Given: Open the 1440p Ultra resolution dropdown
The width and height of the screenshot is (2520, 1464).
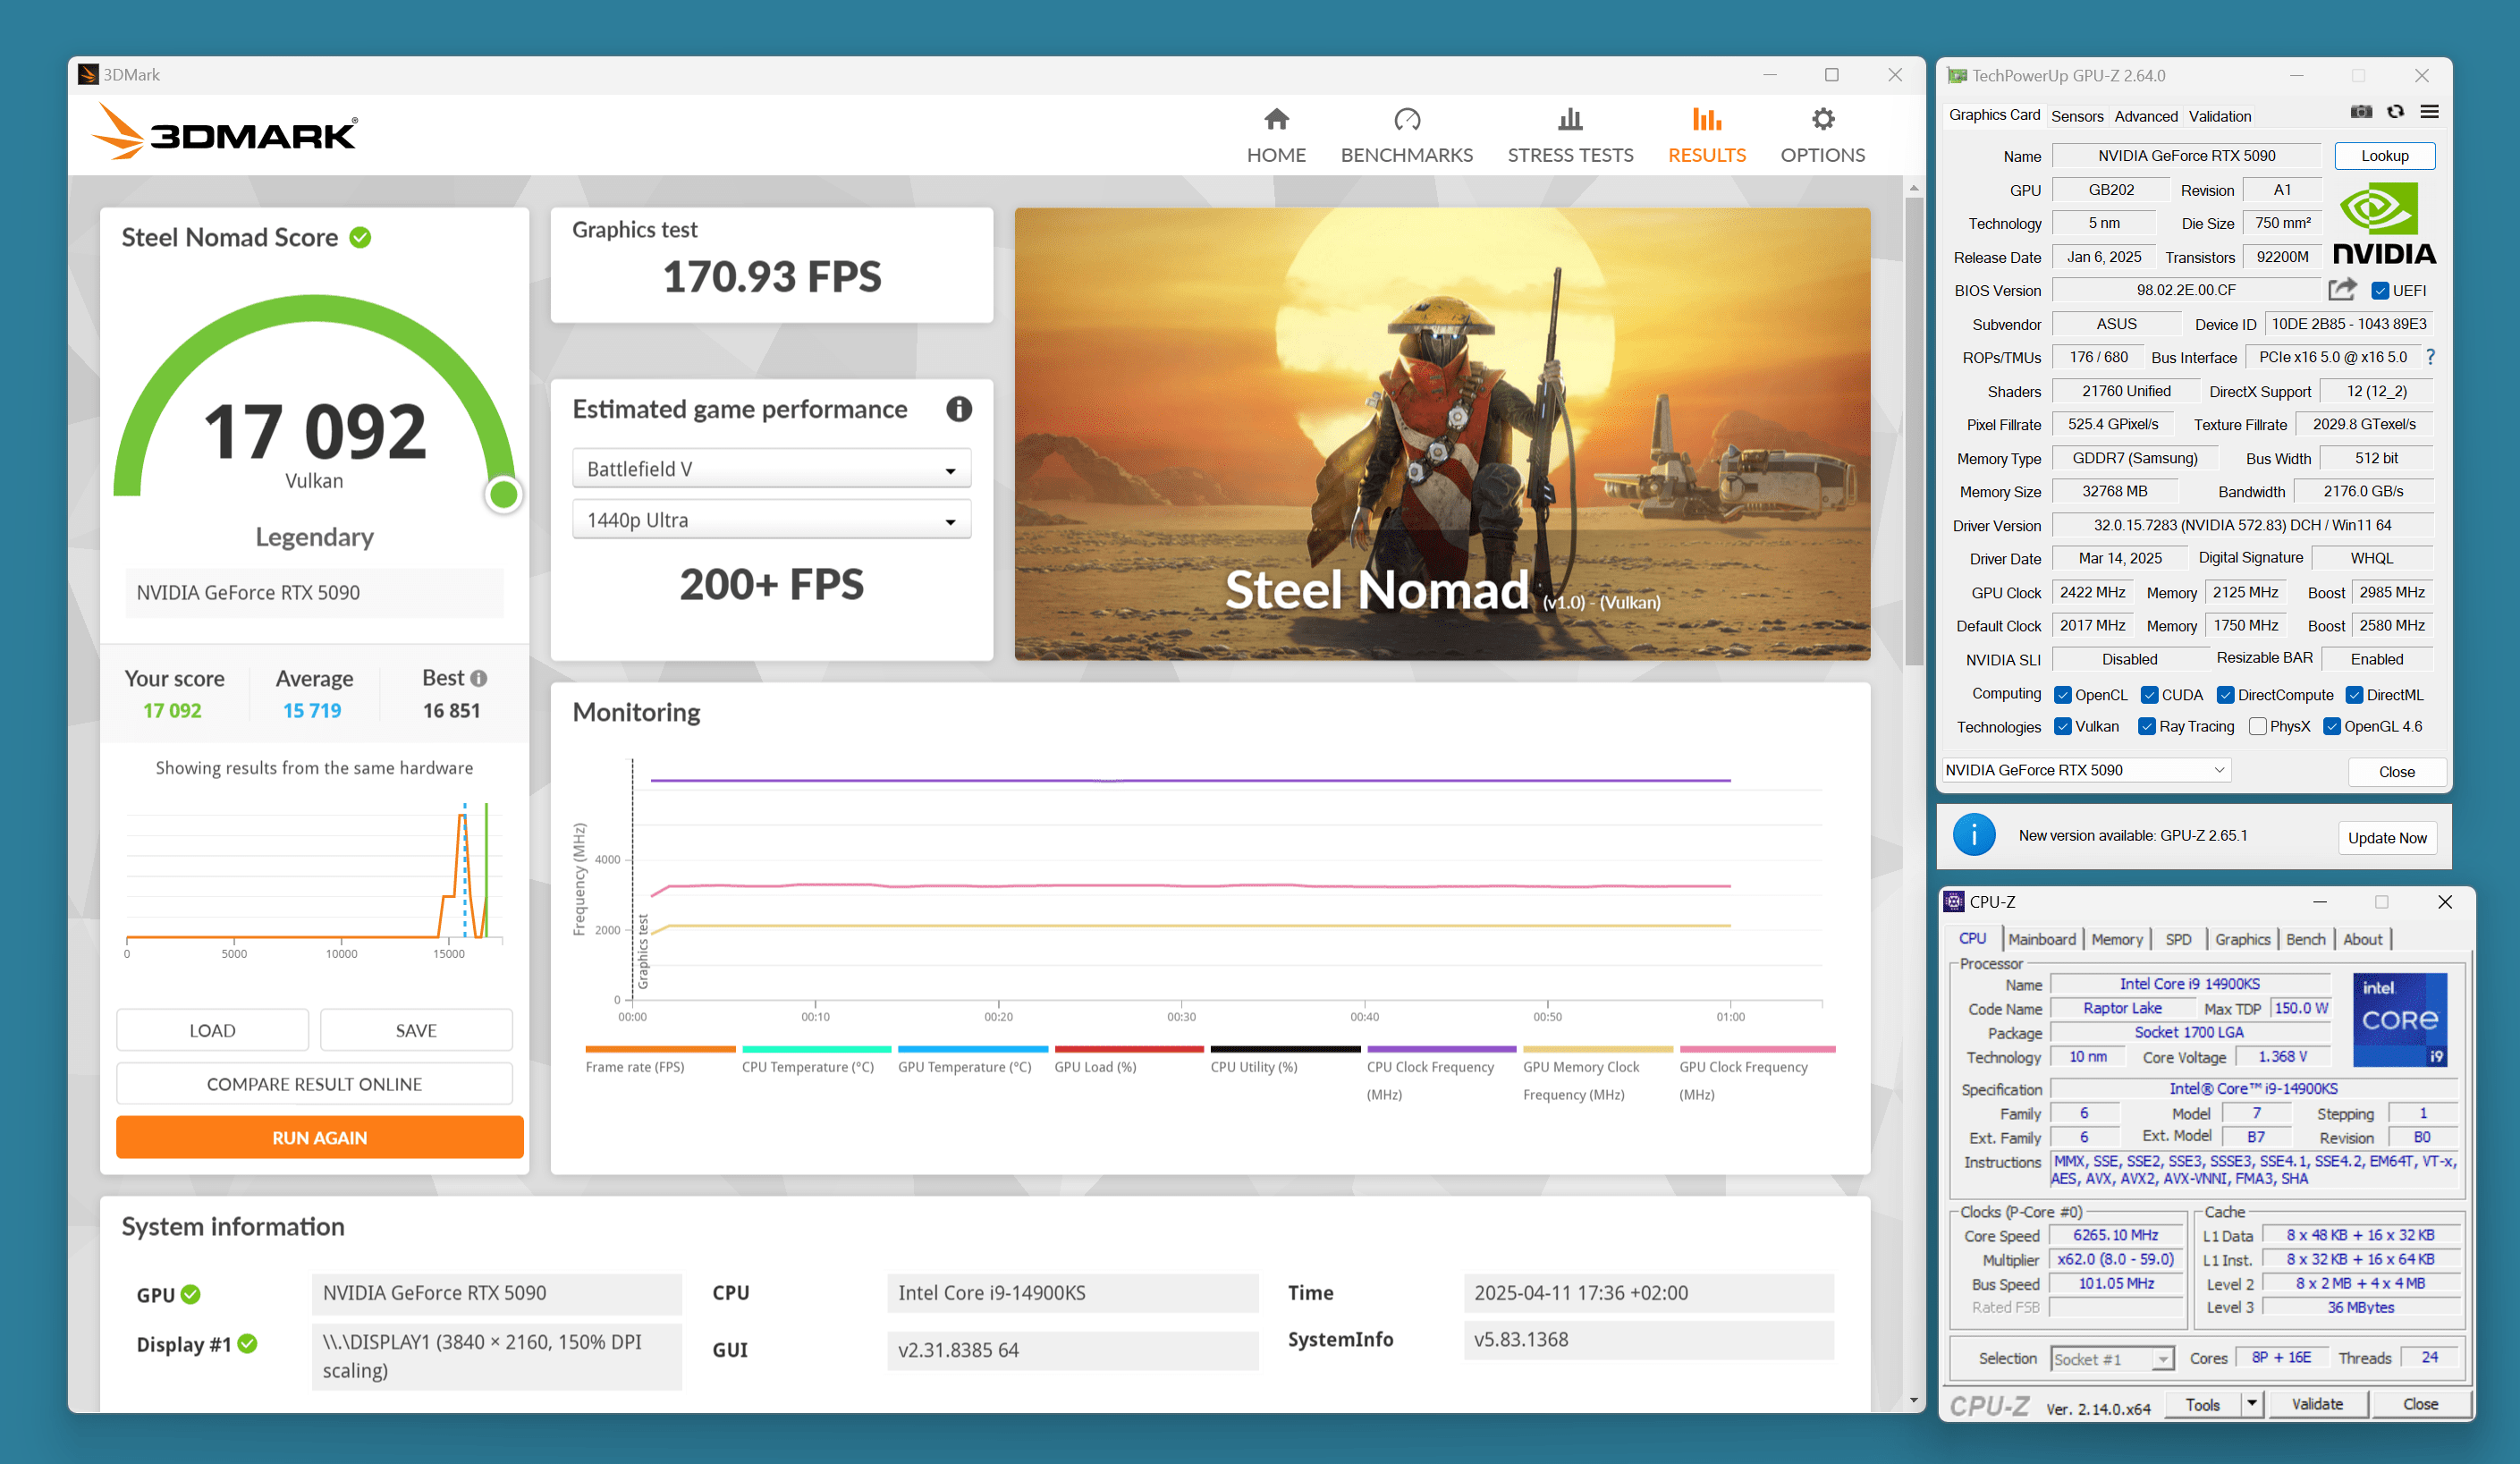Looking at the screenshot, I should coord(771,520).
